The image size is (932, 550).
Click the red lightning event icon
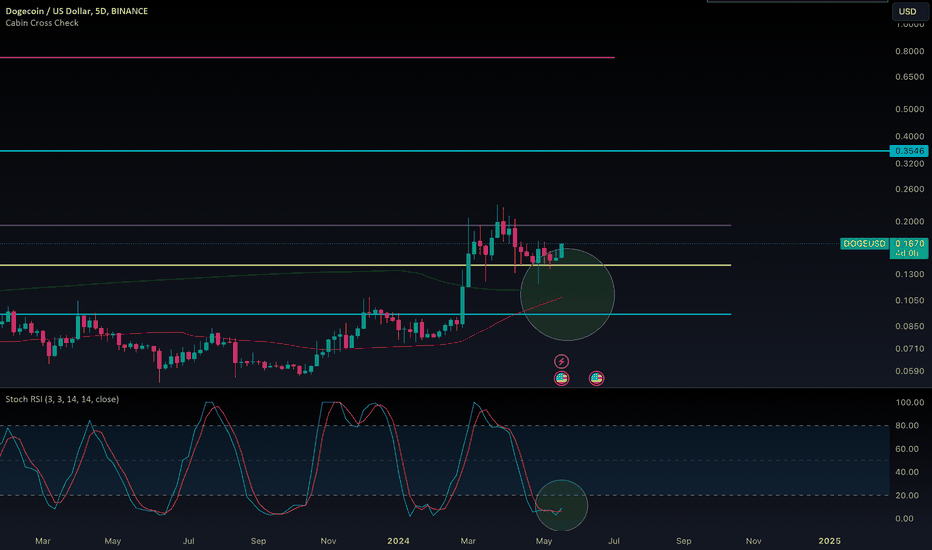561,361
